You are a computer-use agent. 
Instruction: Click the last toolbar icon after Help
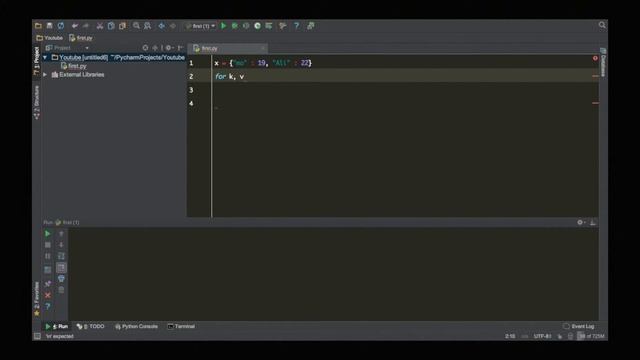coord(311,26)
